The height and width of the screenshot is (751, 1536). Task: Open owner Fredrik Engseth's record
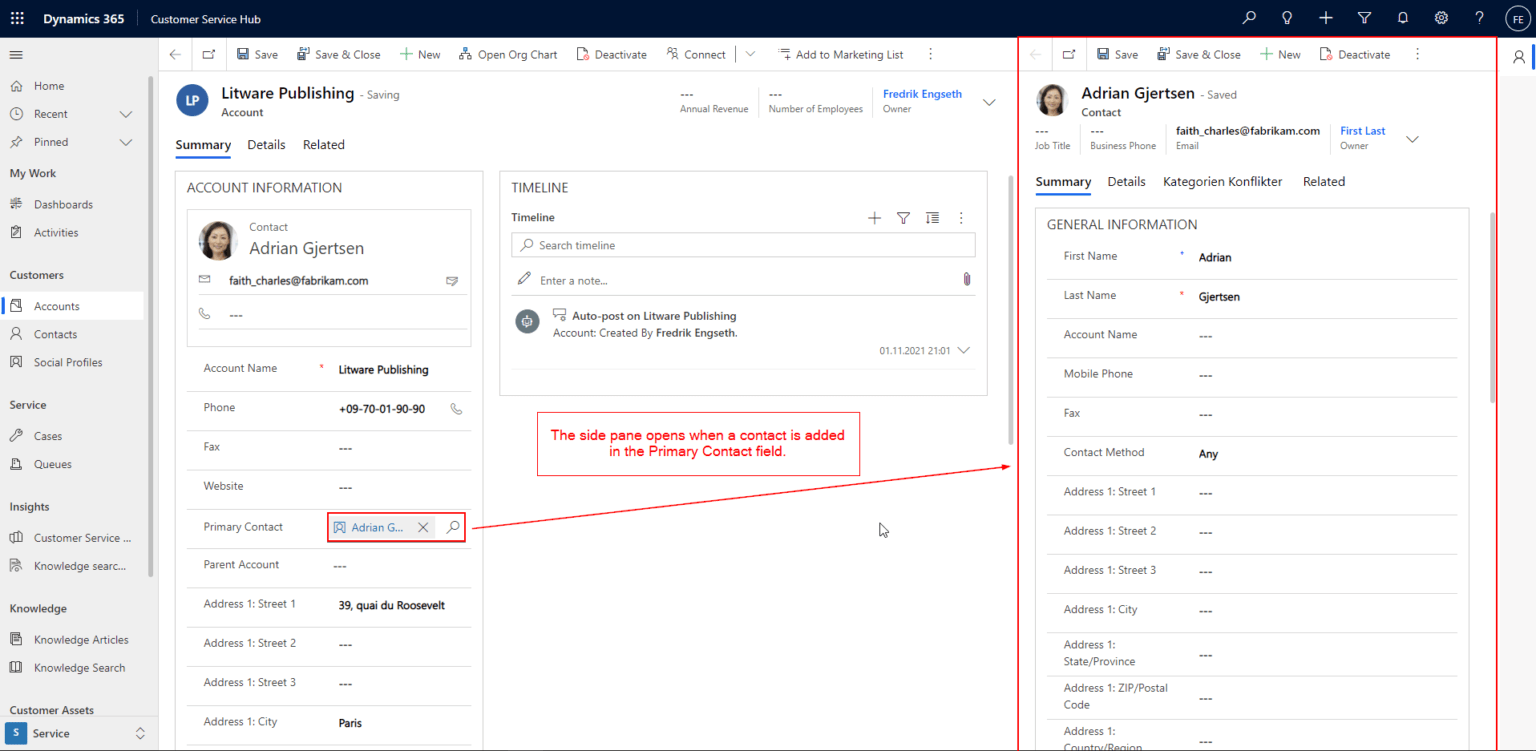click(x=922, y=93)
